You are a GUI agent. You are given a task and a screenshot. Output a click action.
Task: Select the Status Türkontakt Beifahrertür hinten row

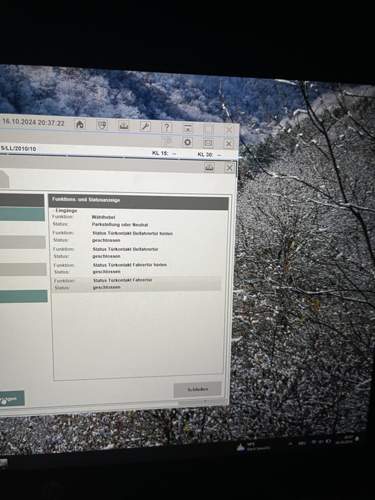(x=137, y=237)
